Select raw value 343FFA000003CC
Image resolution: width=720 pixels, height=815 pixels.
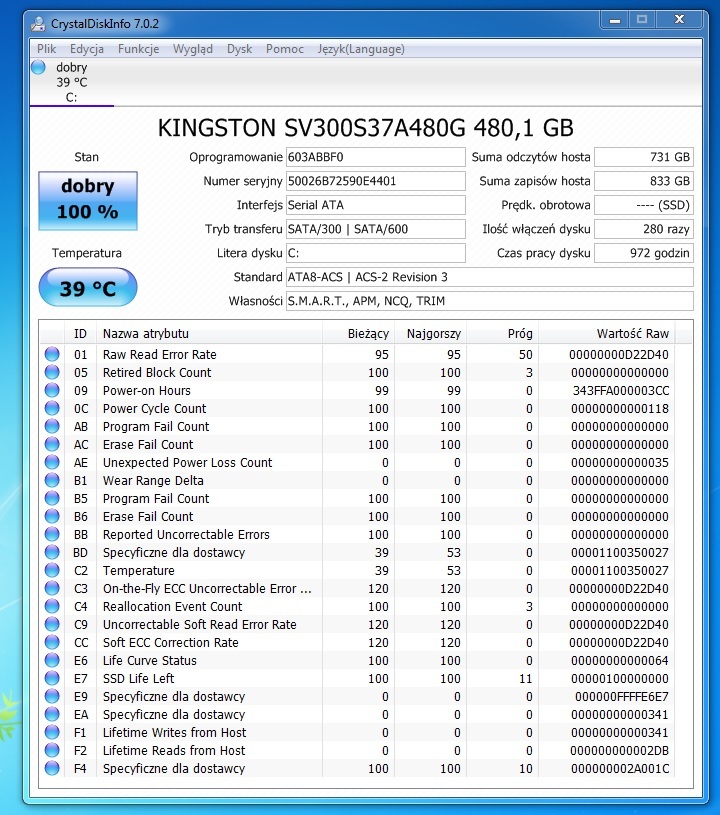[621, 390]
